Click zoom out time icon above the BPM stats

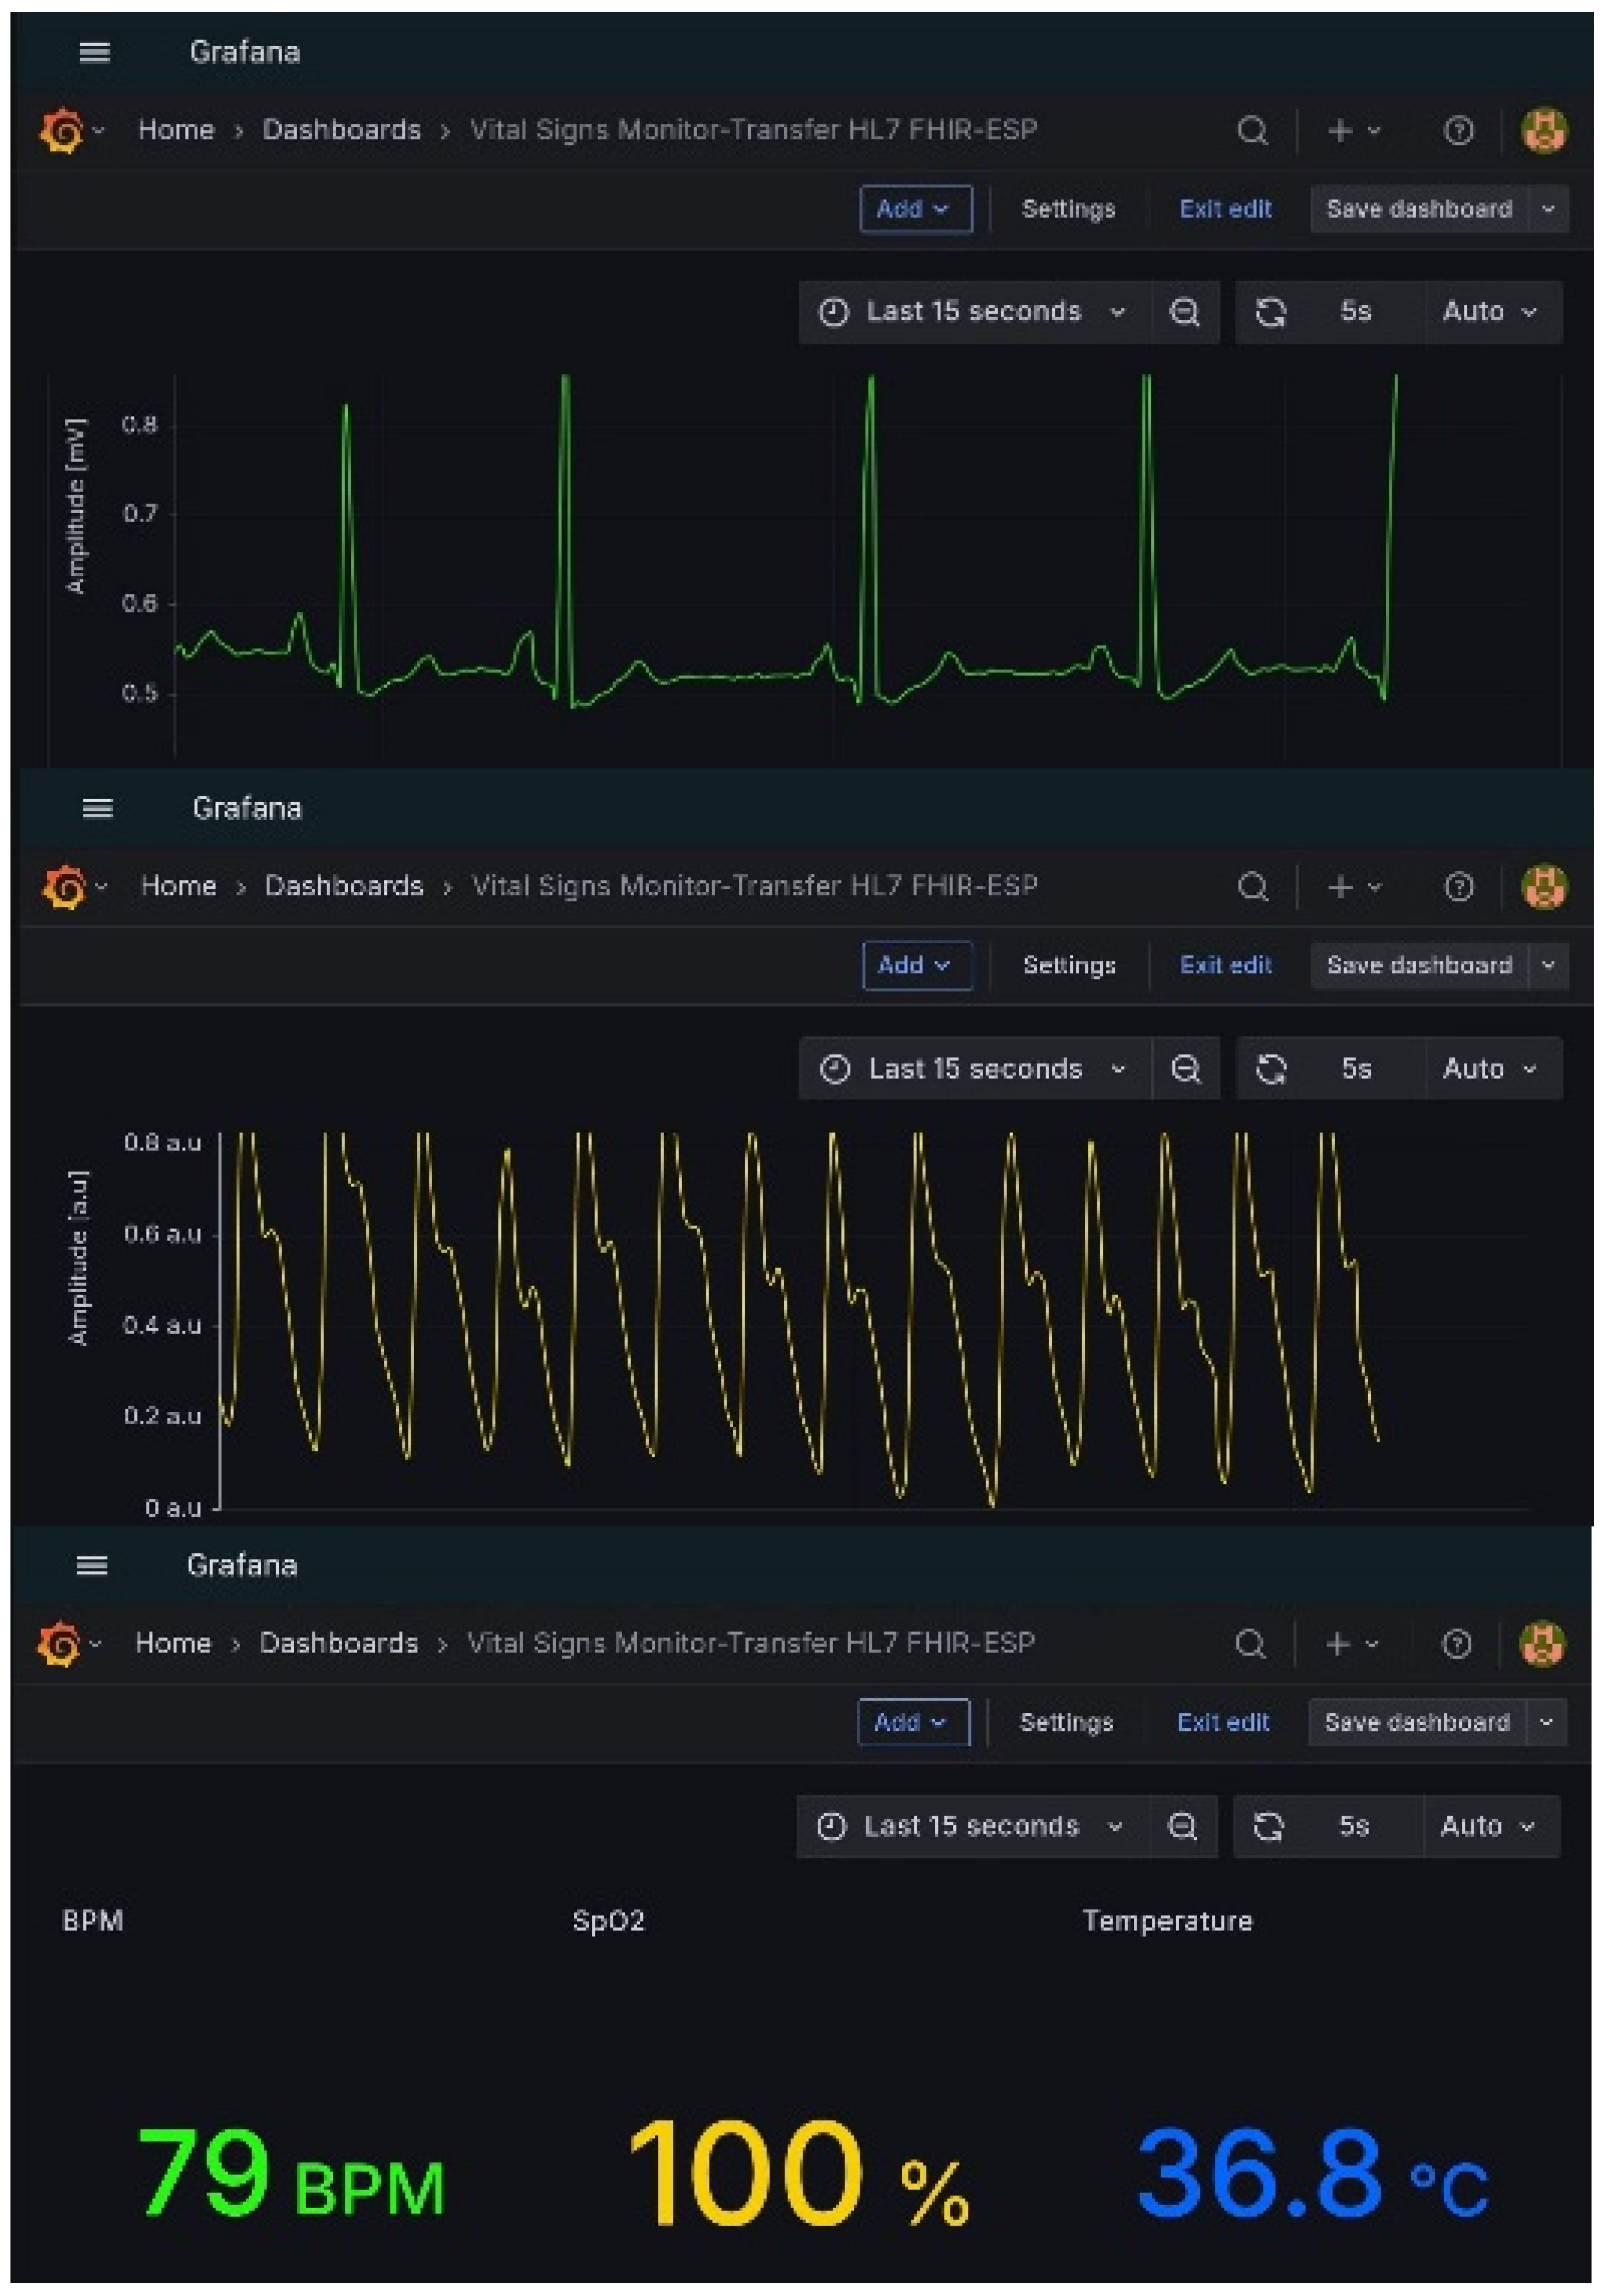coord(1182,1826)
